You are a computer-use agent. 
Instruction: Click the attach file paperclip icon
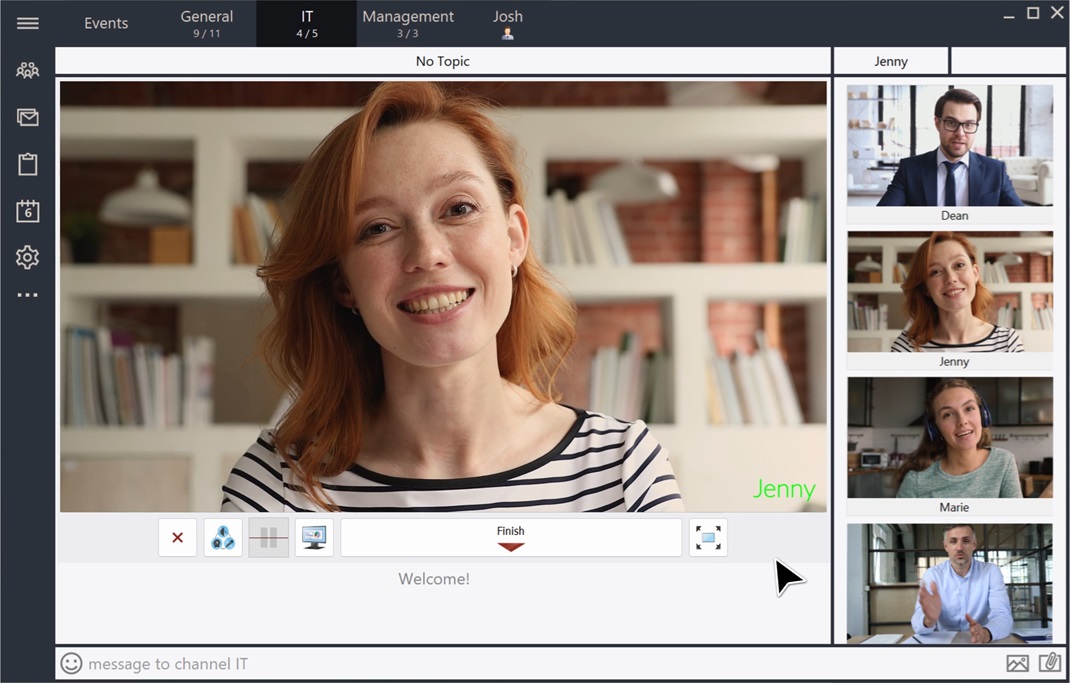click(1049, 663)
